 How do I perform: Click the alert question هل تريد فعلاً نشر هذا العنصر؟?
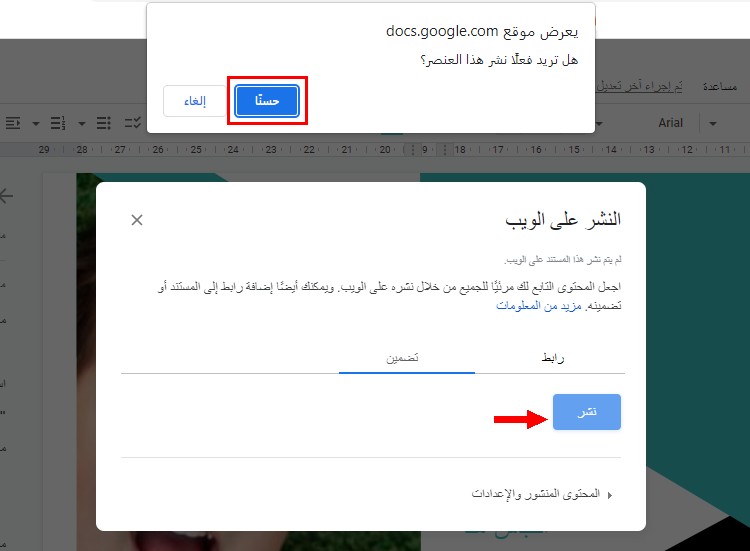pyautogui.click(x=499, y=60)
